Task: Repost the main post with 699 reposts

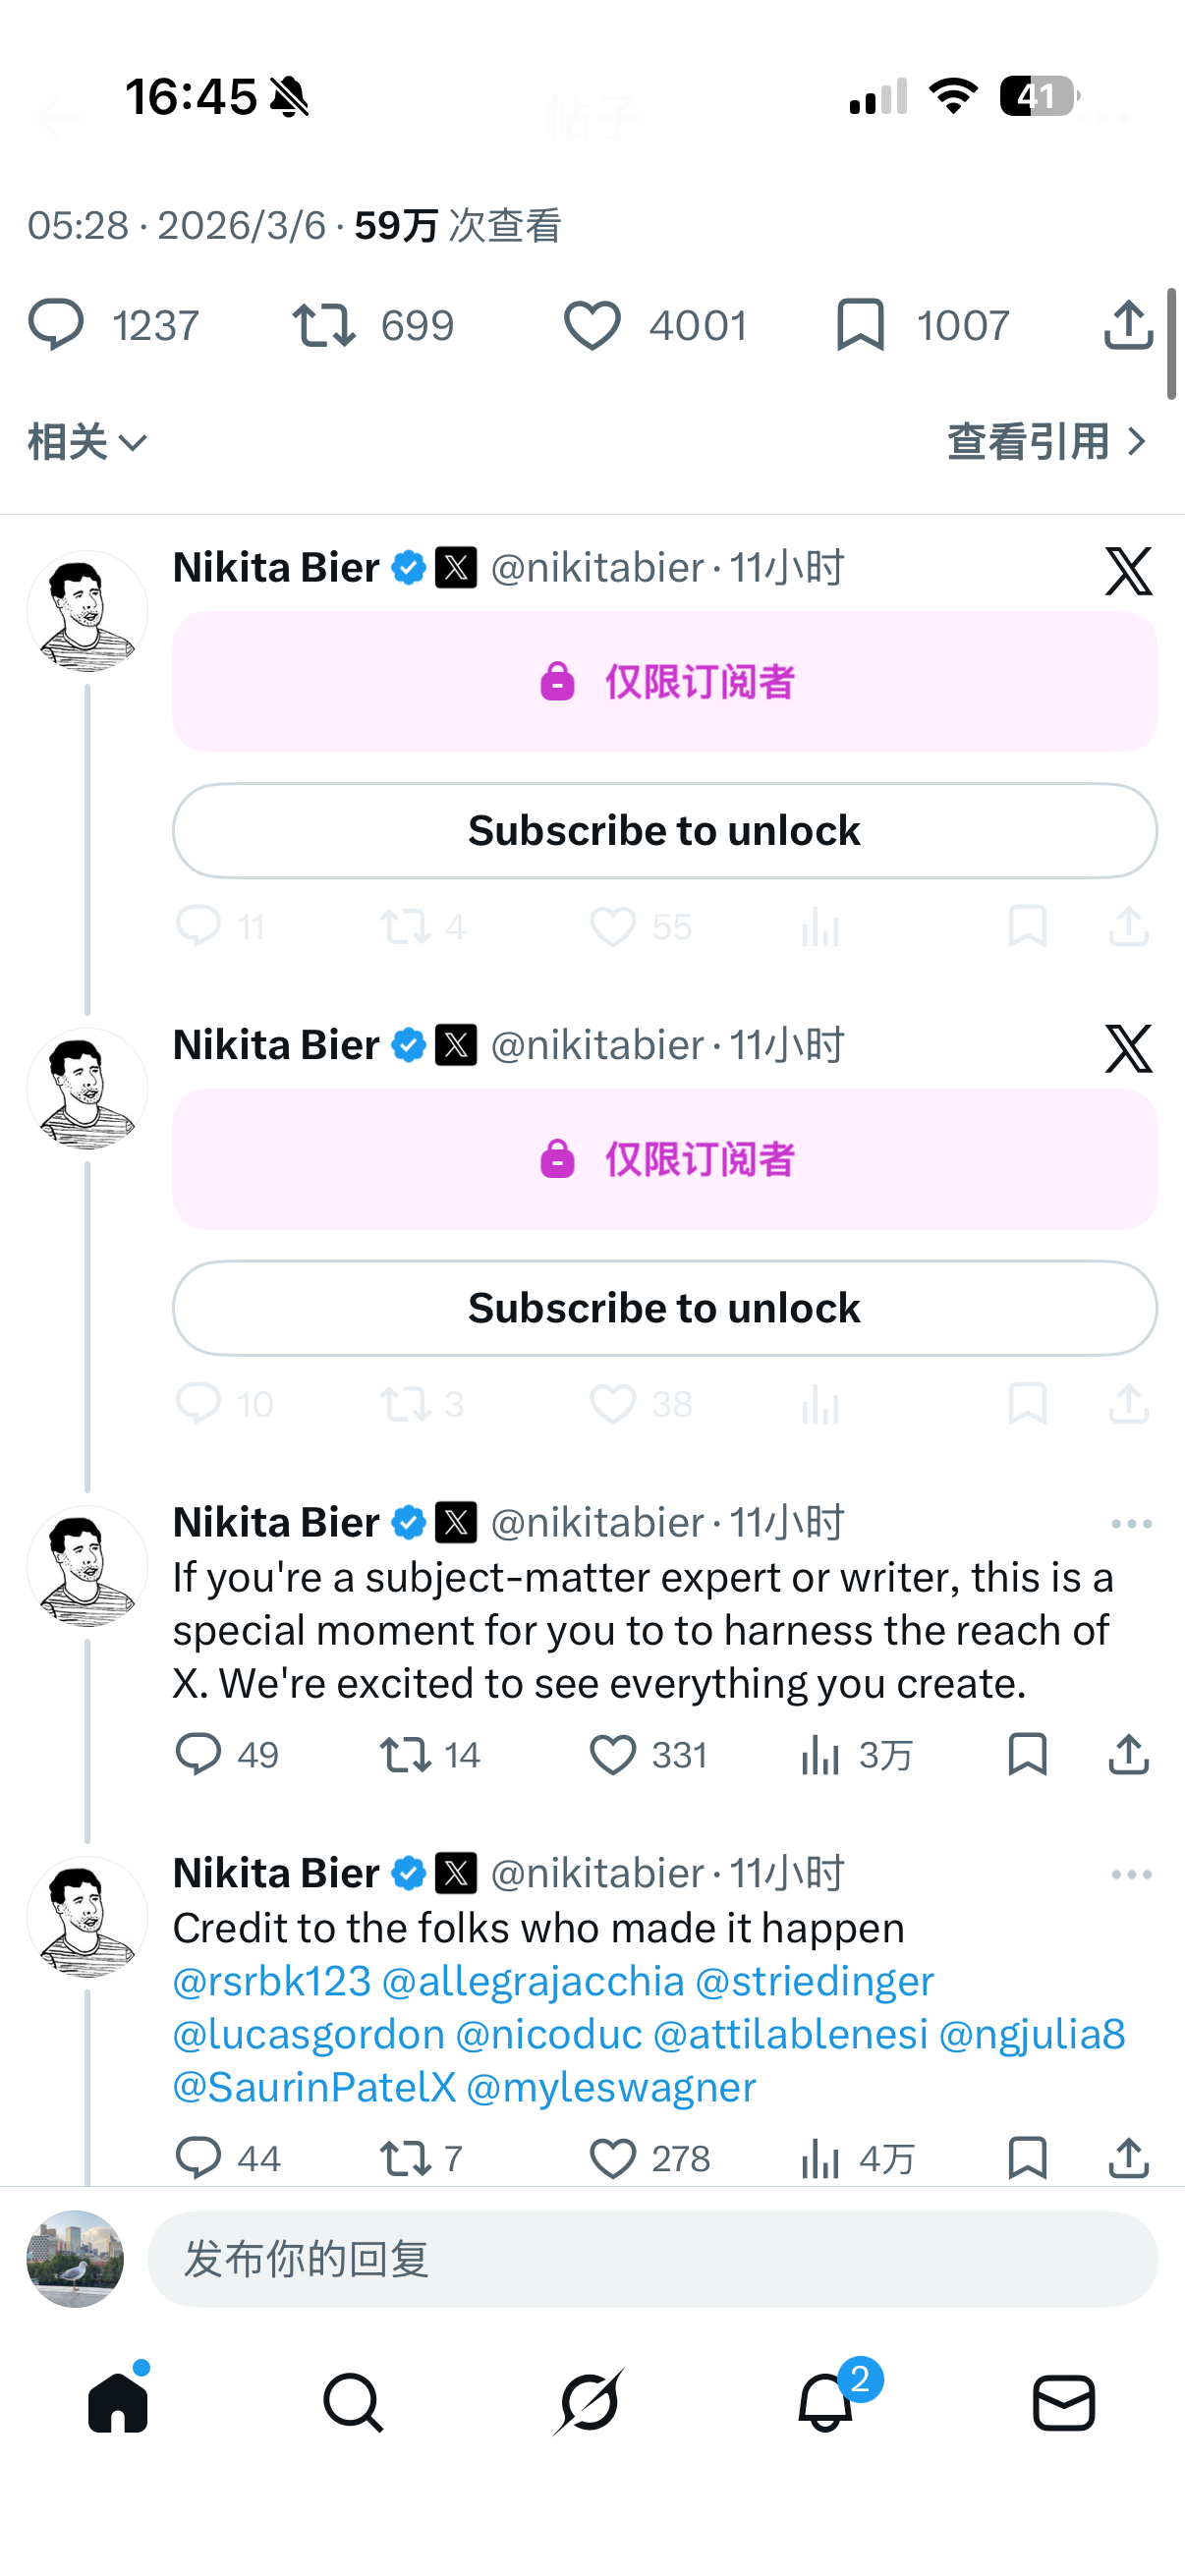Action: point(324,325)
